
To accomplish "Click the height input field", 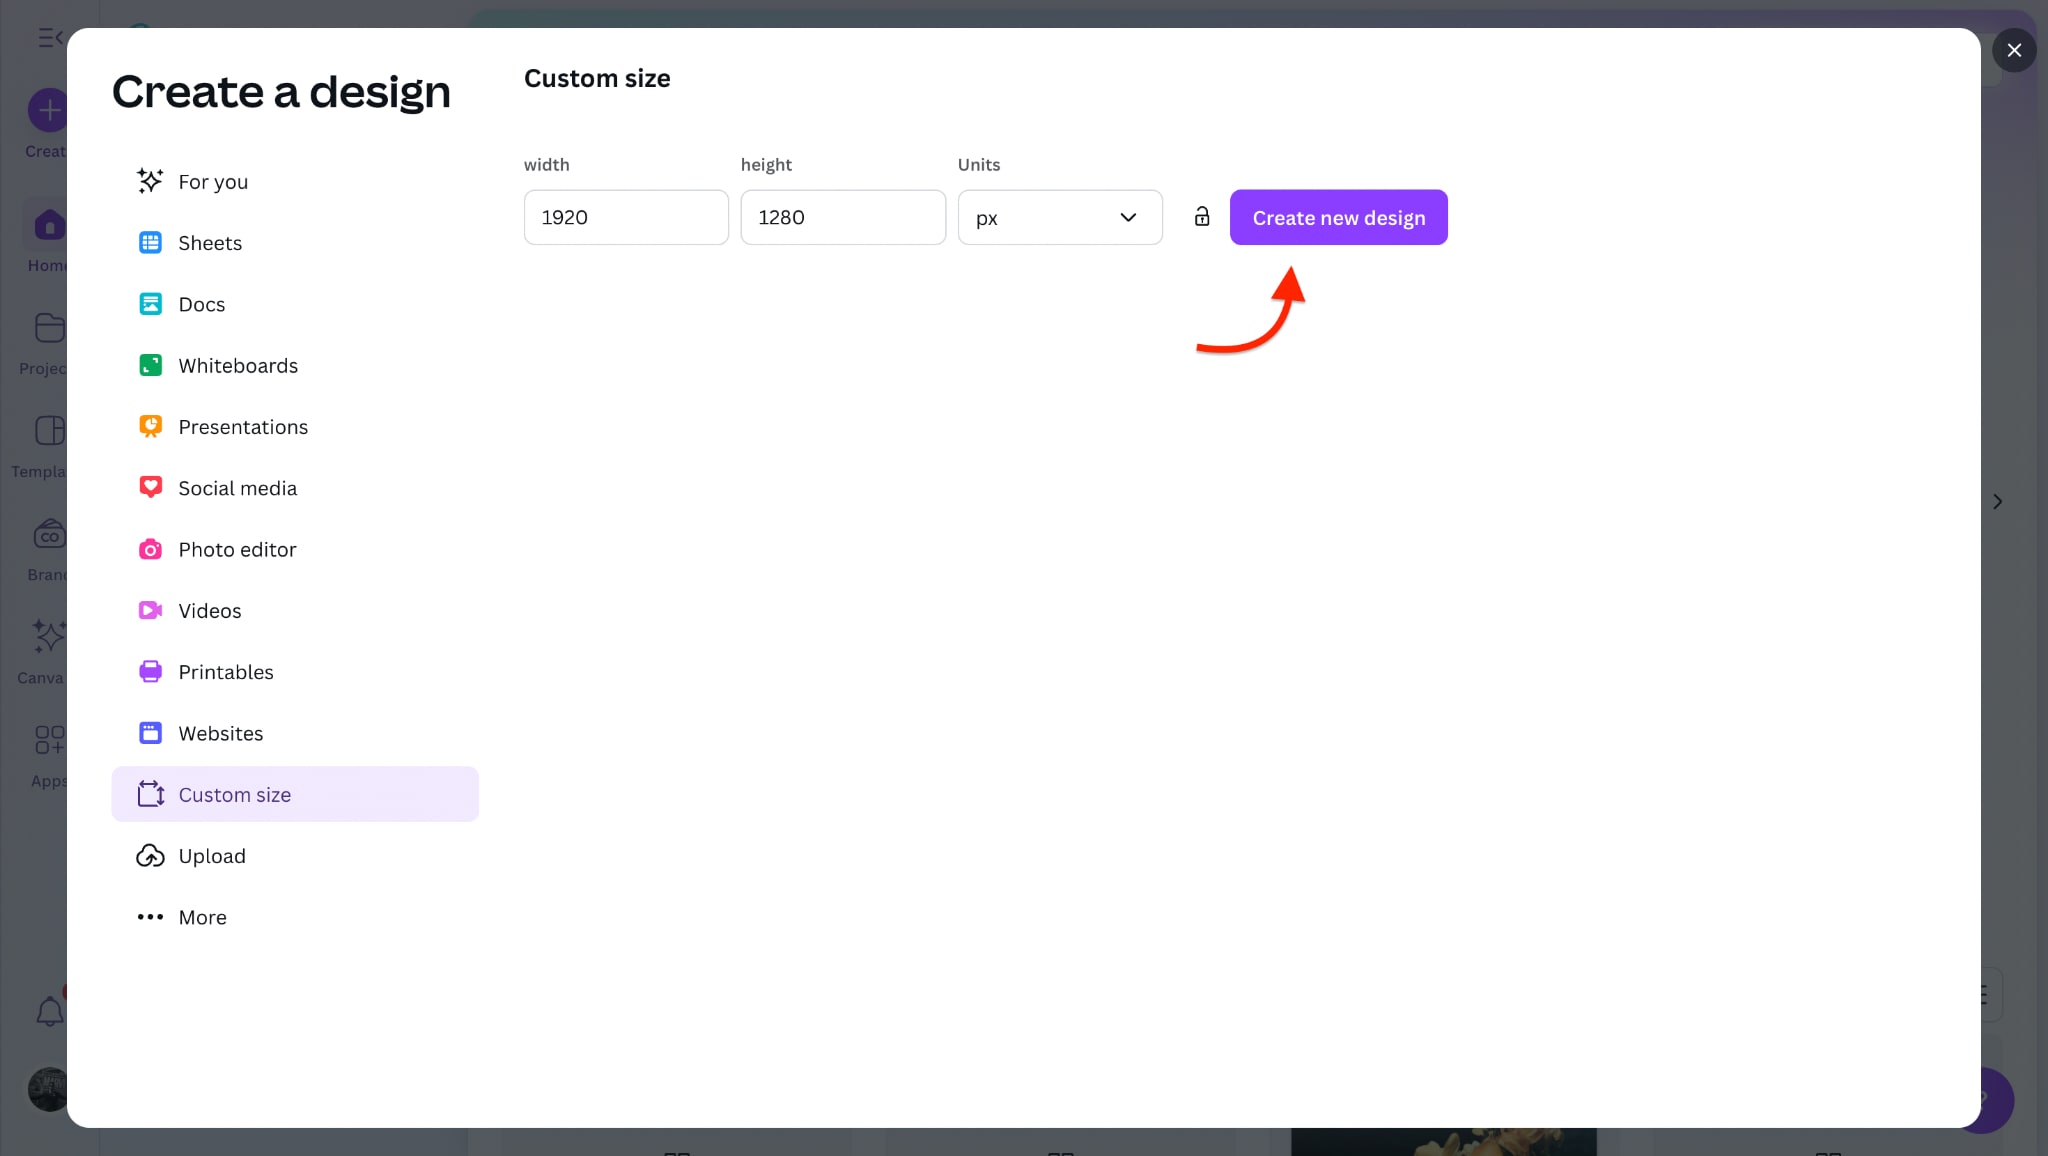I will [x=843, y=217].
